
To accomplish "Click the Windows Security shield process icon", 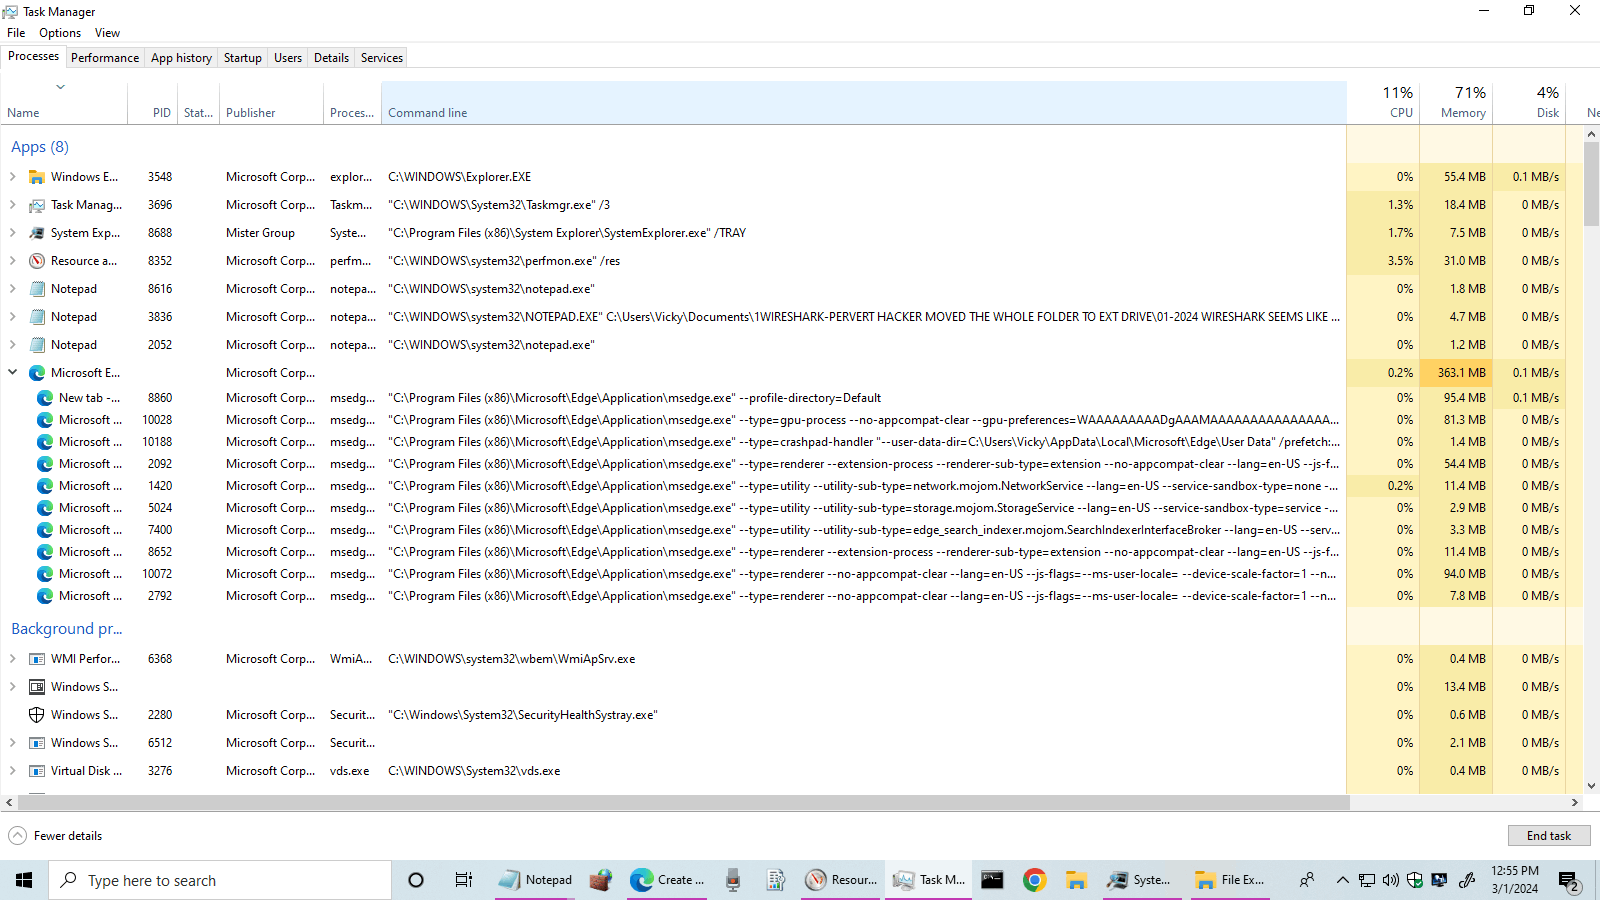I will coord(37,715).
